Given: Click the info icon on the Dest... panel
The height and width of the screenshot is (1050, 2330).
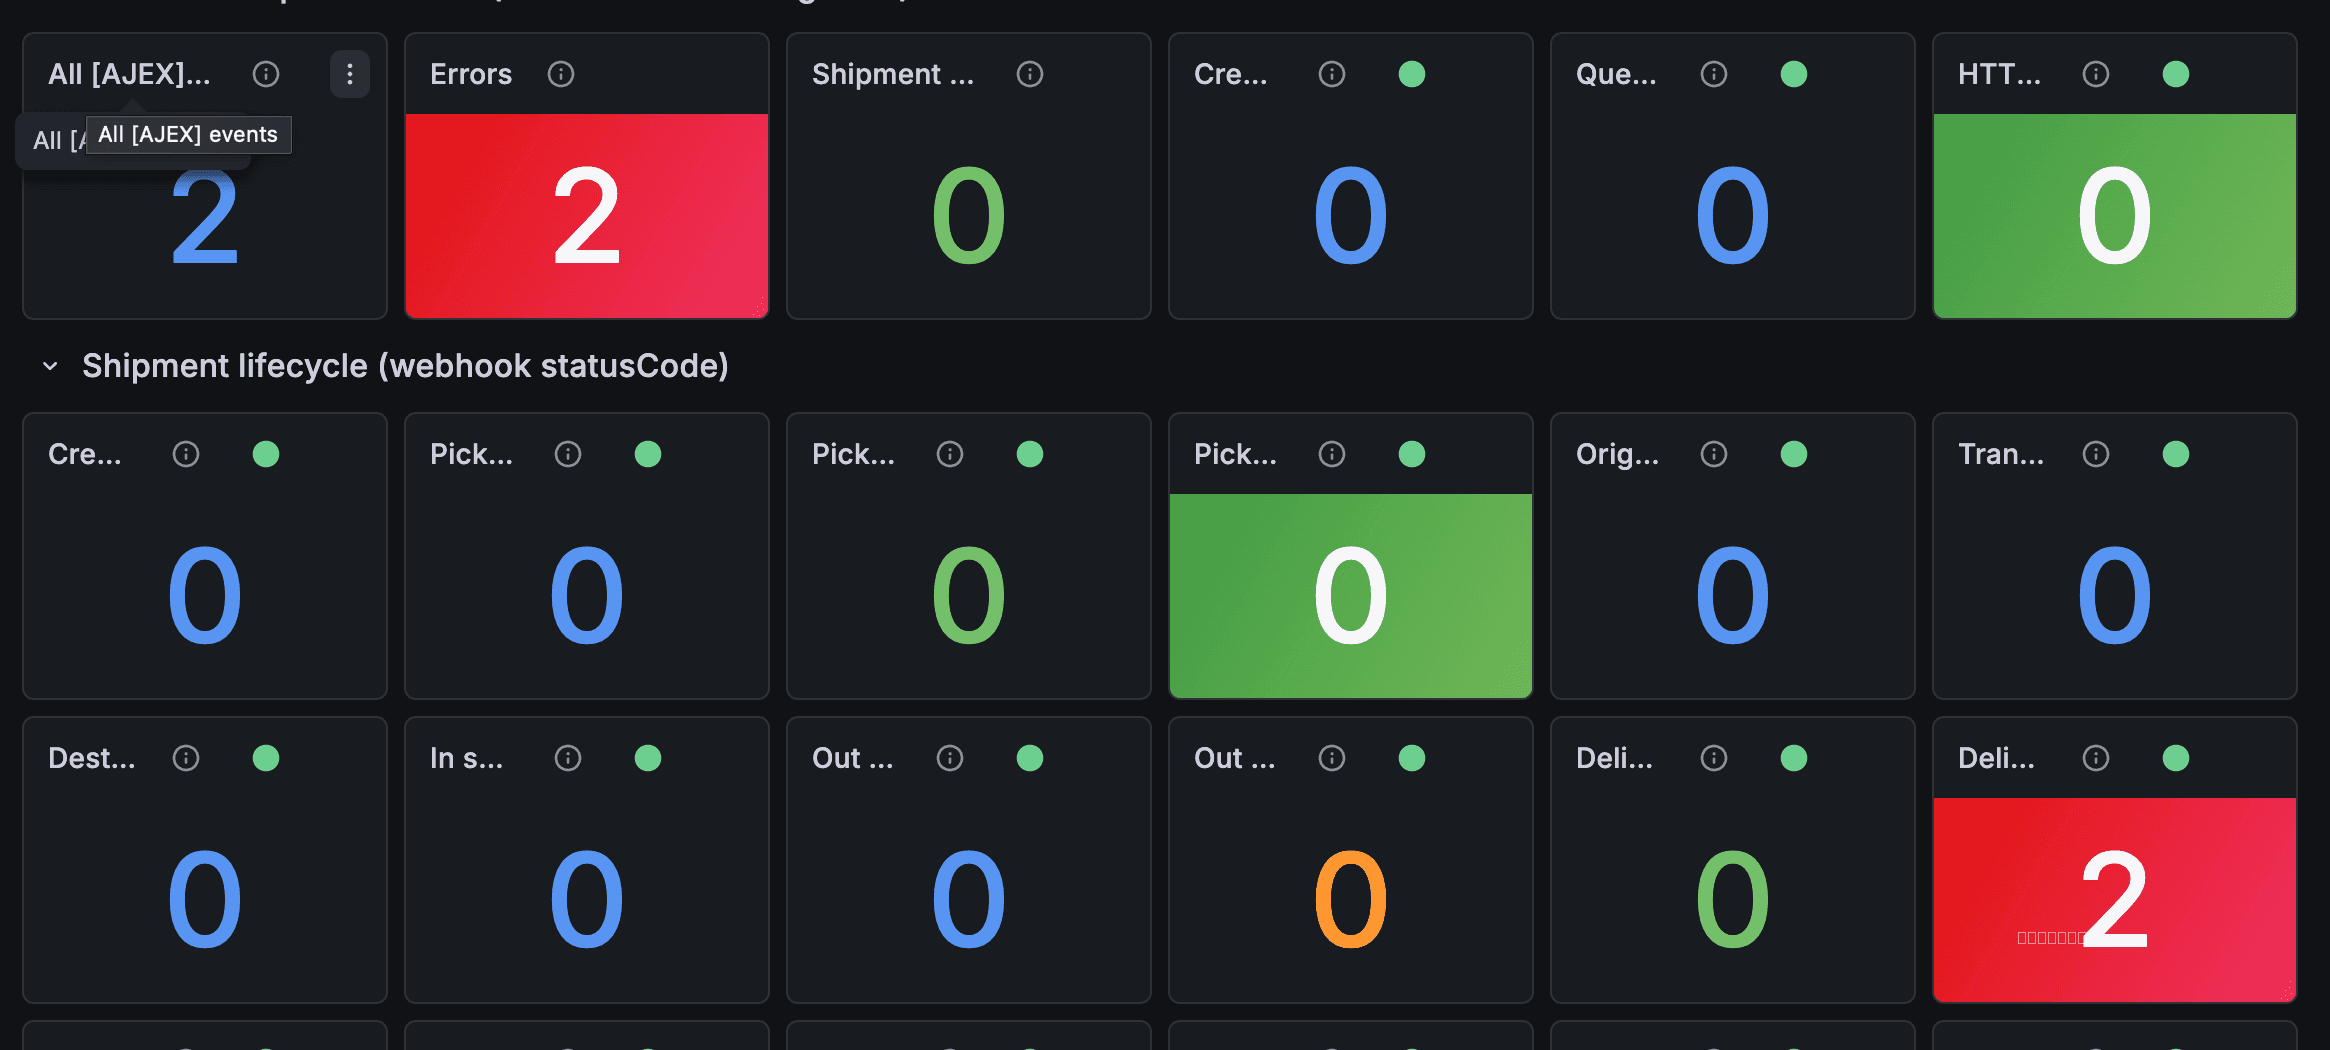Looking at the screenshot, I should tap(186, 758).
